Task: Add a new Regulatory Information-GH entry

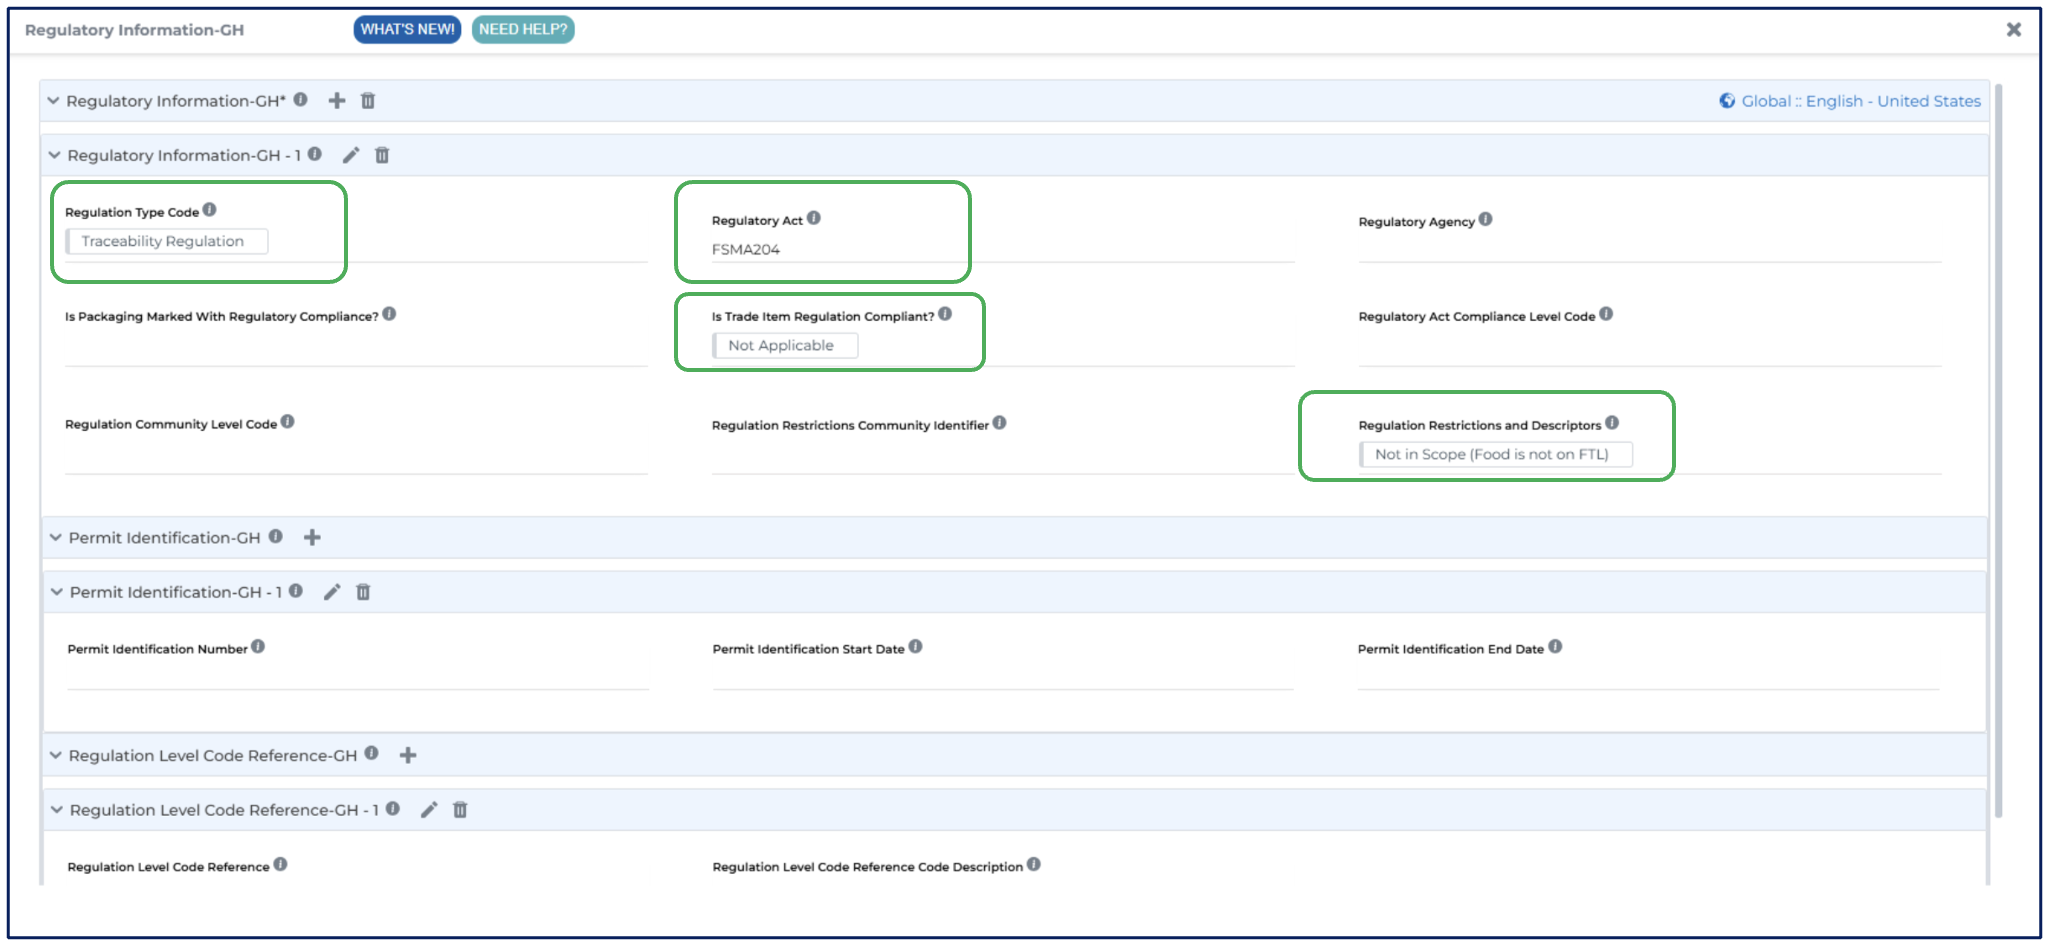Action: 337,100
